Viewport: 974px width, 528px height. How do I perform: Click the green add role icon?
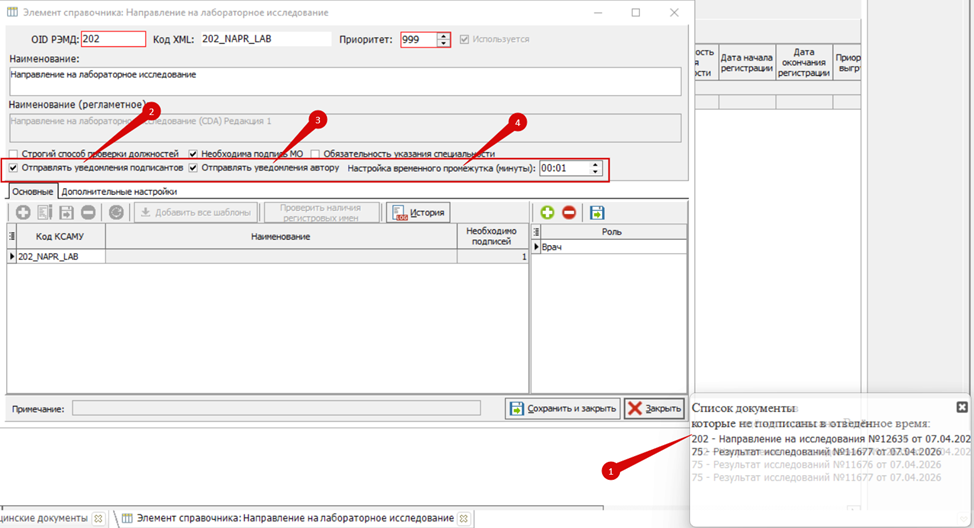pyautogui.click(x=547, y=212)
